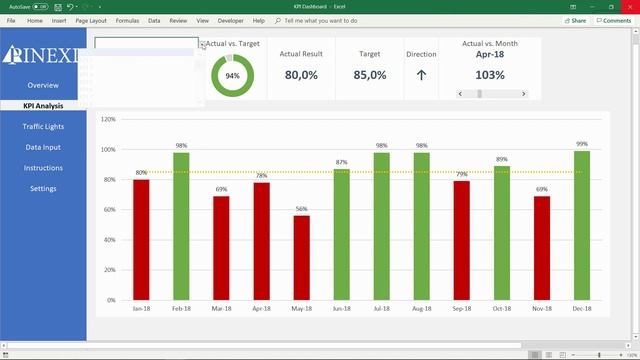Click the 56% data label above May-18

(x=302, y=209)
